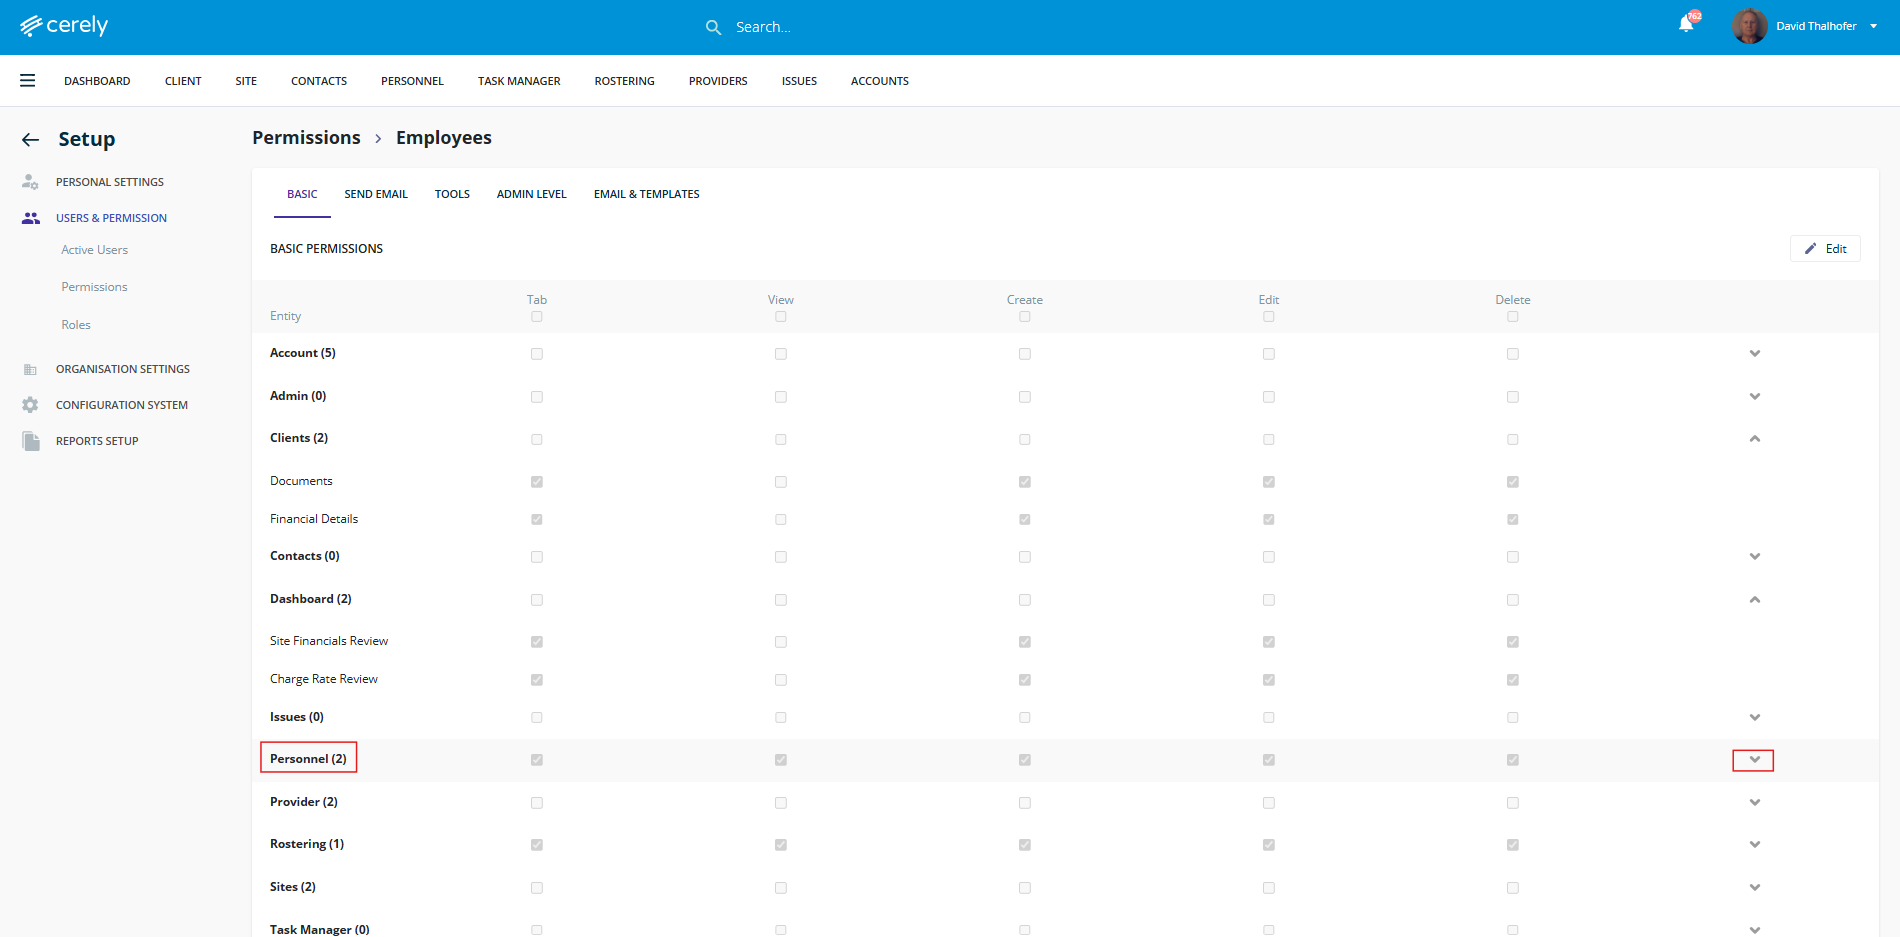
Task: Click the Edit button for basic permissions
Action: pos(1825,249)
